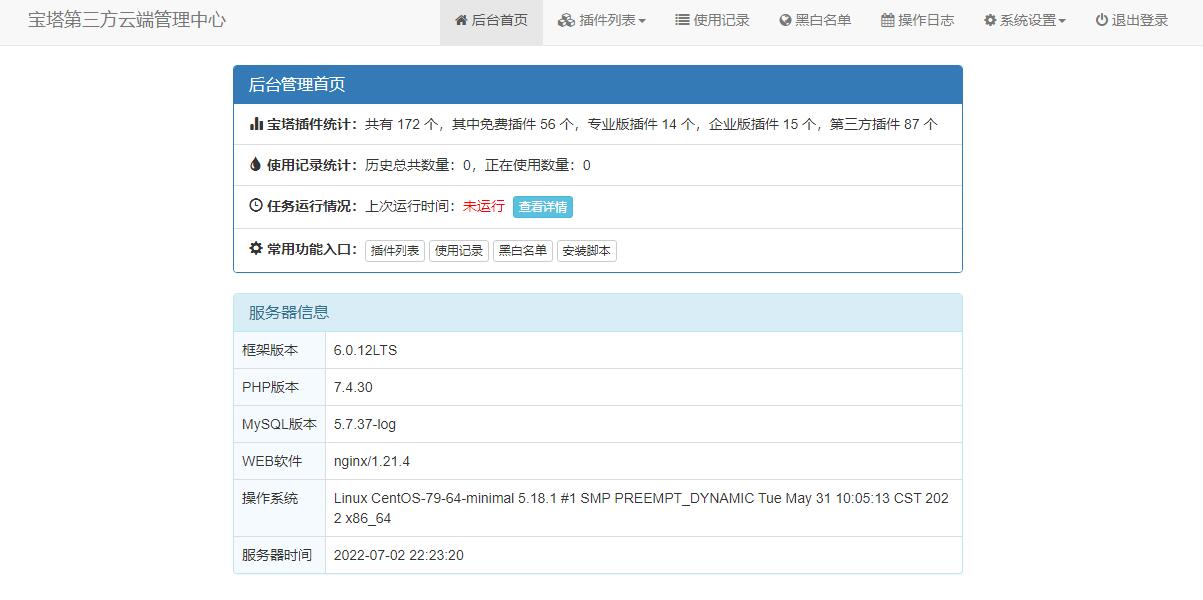
Task: Click the globe icon beside 黑白名单
Action: pos(785,20)
